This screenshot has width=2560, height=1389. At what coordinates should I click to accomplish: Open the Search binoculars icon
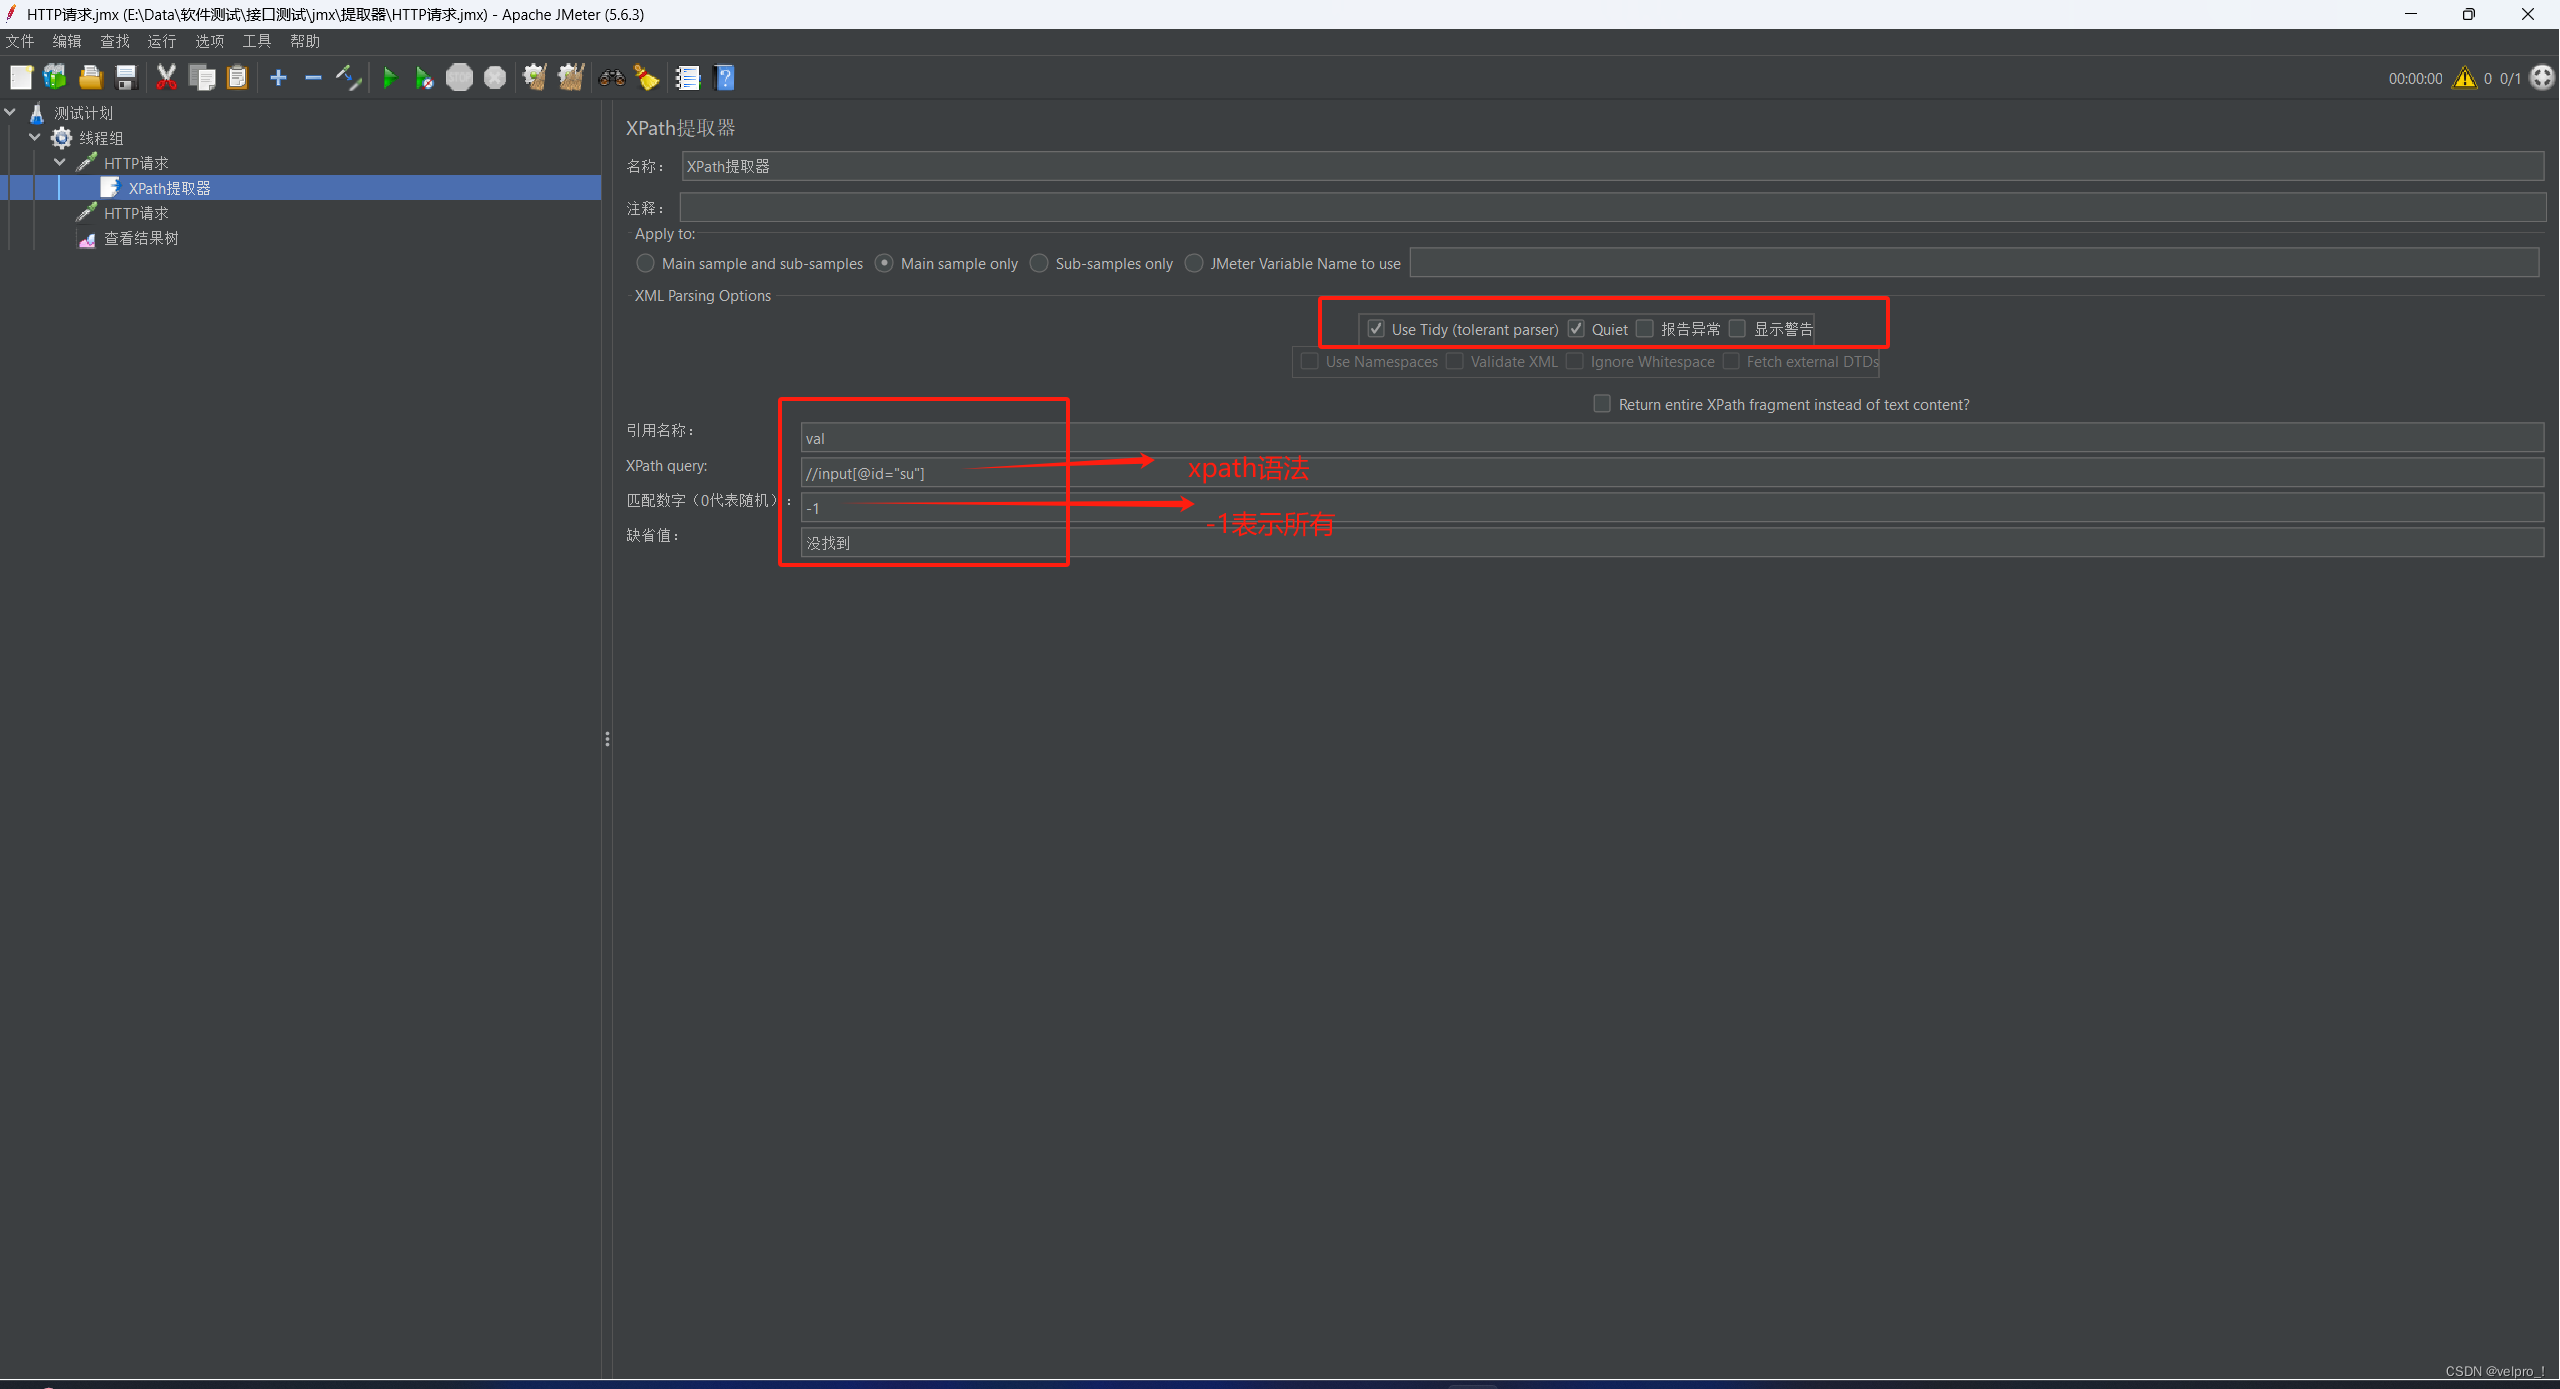612,78
